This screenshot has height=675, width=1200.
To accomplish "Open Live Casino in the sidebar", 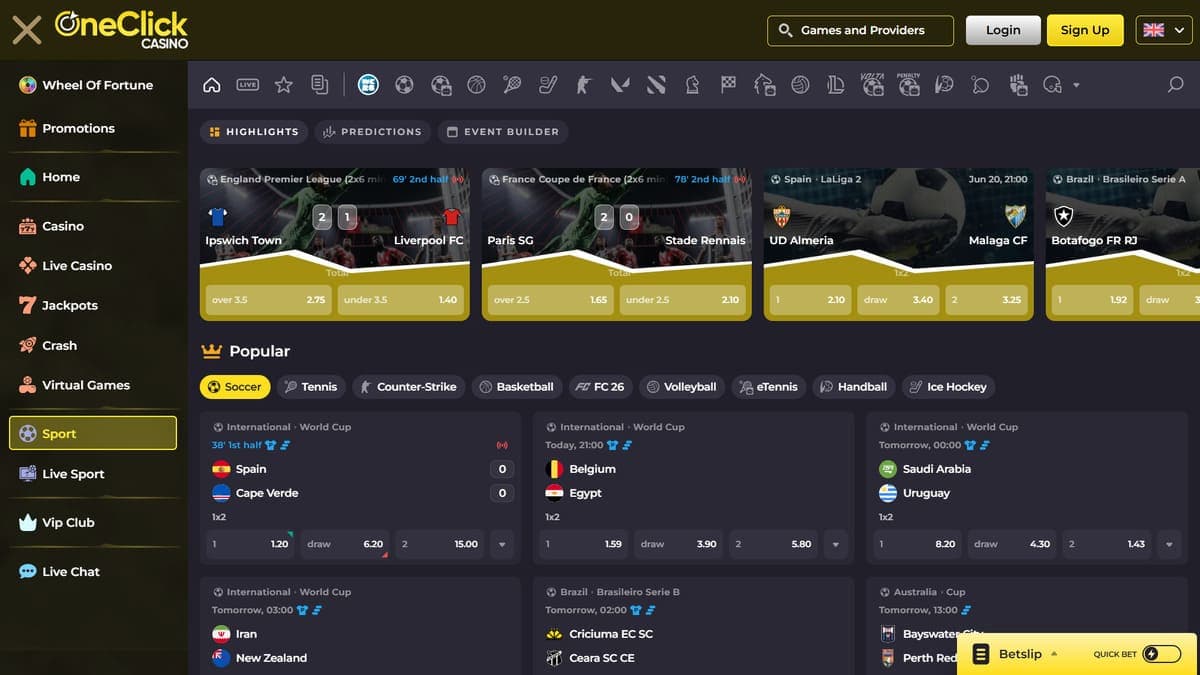I will tap(94, 266).
